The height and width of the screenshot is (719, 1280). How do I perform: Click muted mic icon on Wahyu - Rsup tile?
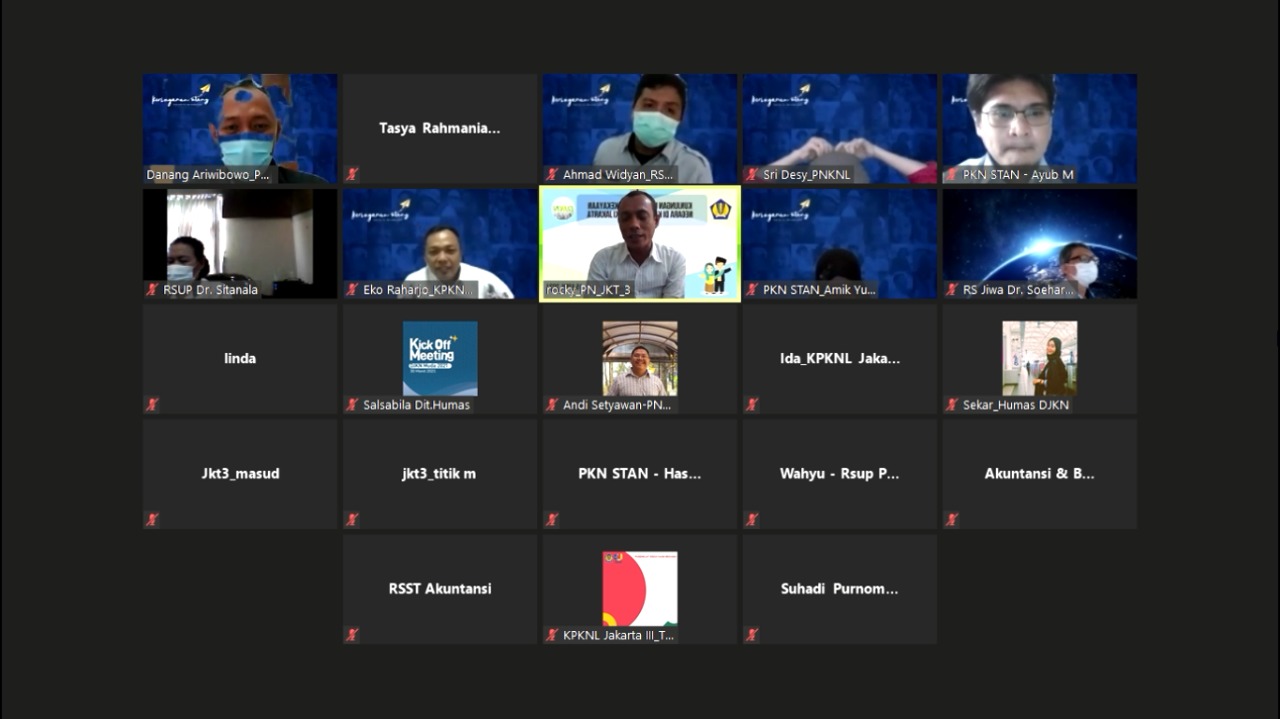click(x=752, y=520)
